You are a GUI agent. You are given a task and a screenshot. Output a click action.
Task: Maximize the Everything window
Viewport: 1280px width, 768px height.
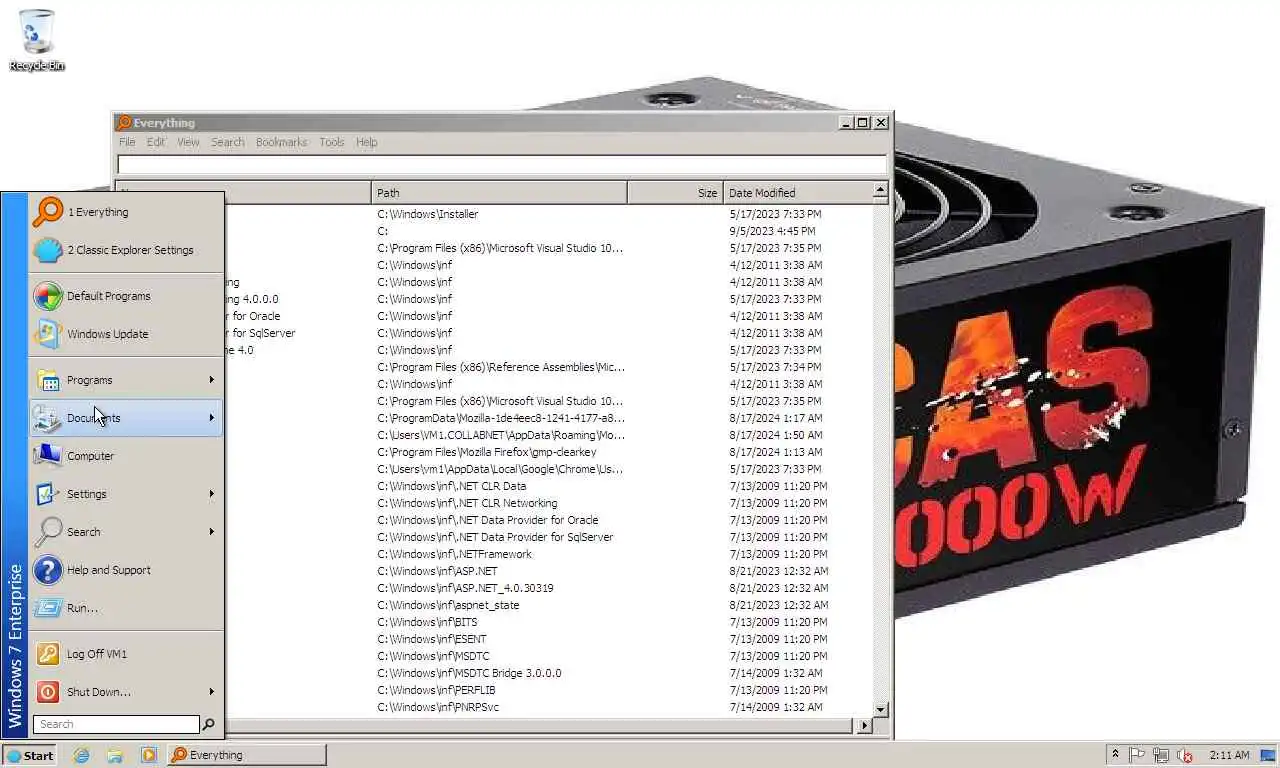pos(863,123)
